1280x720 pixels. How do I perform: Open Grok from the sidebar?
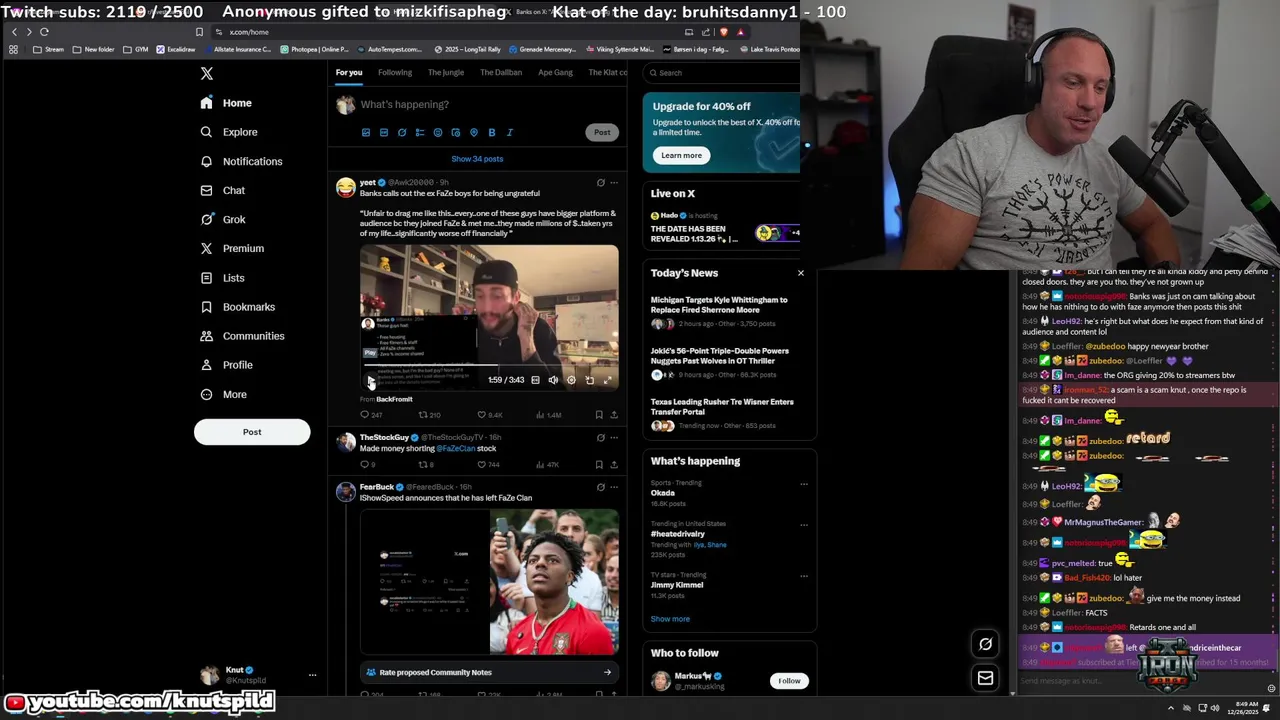click(x=222, y=219)
